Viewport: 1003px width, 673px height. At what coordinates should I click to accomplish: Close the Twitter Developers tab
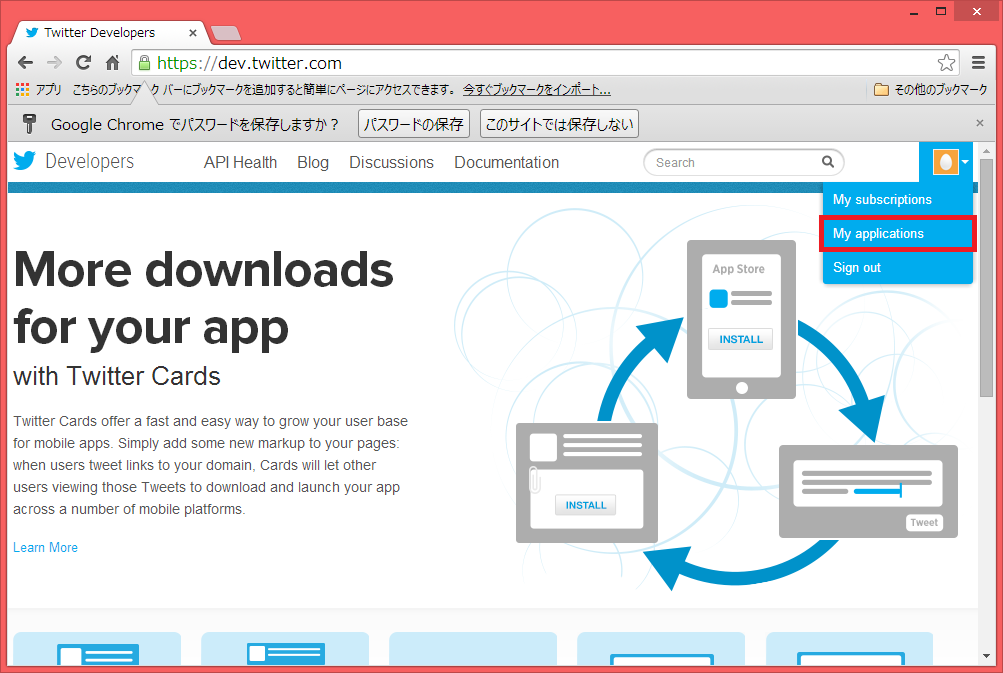(x=193, y=33)
